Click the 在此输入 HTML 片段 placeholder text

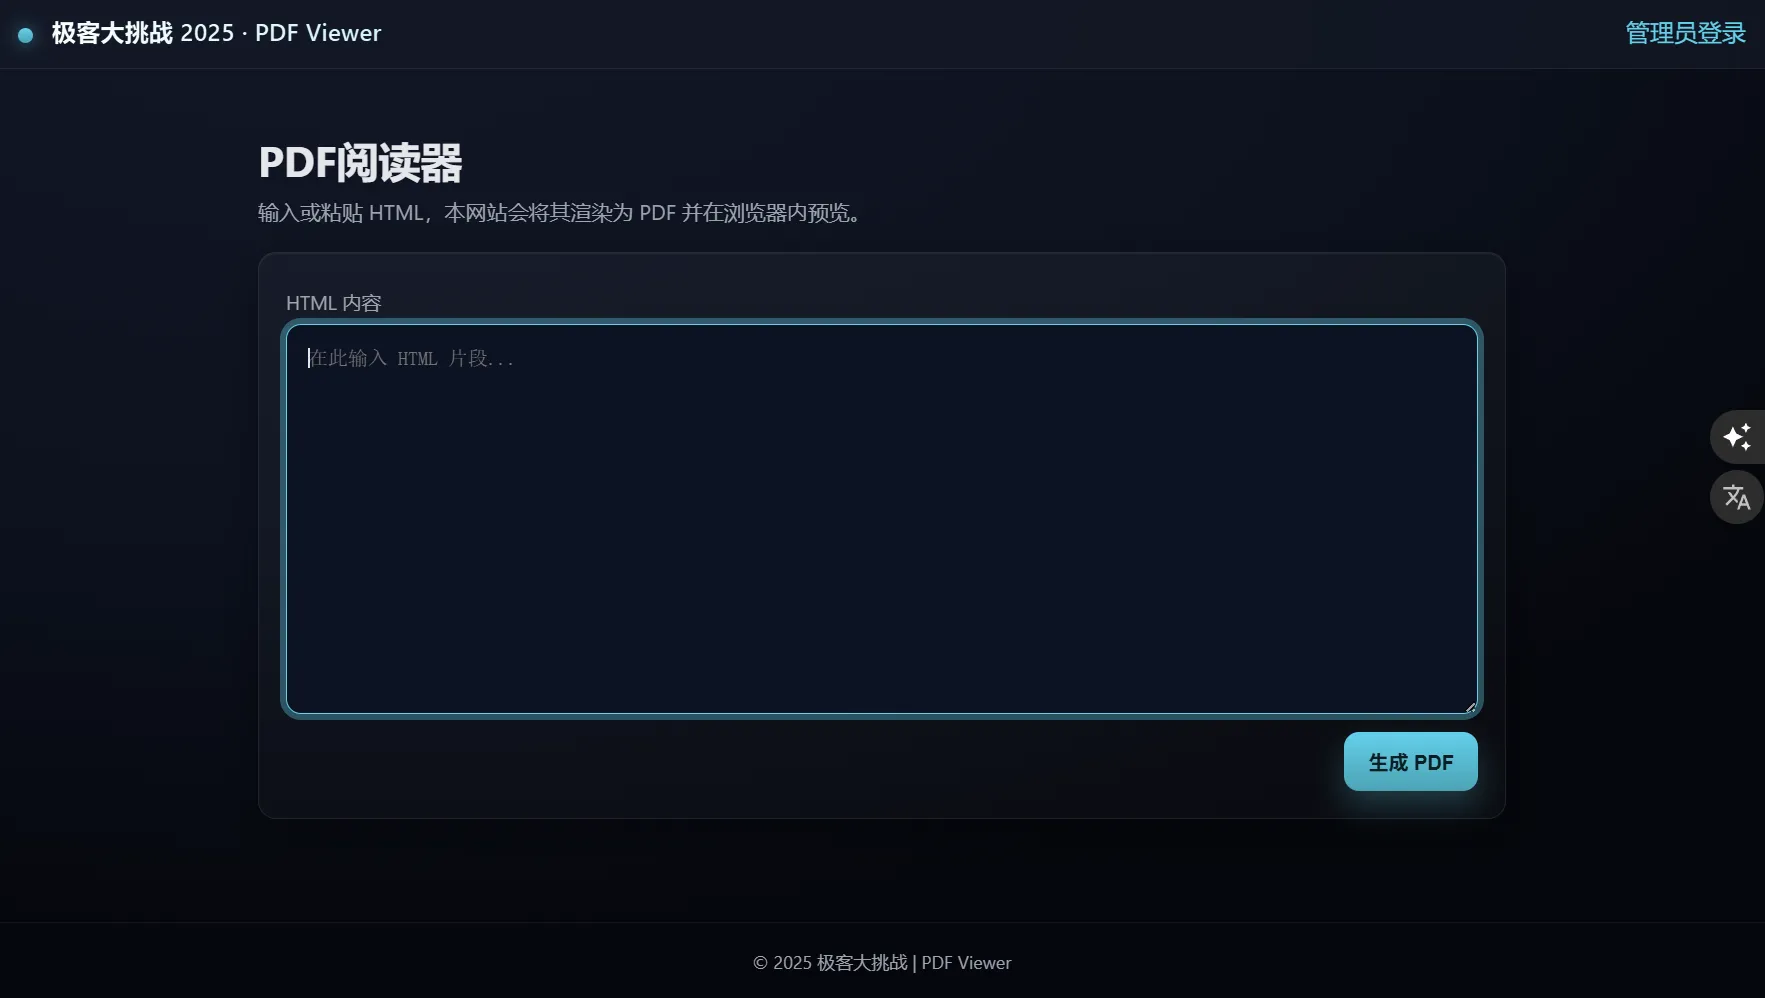tap(411, 358)
